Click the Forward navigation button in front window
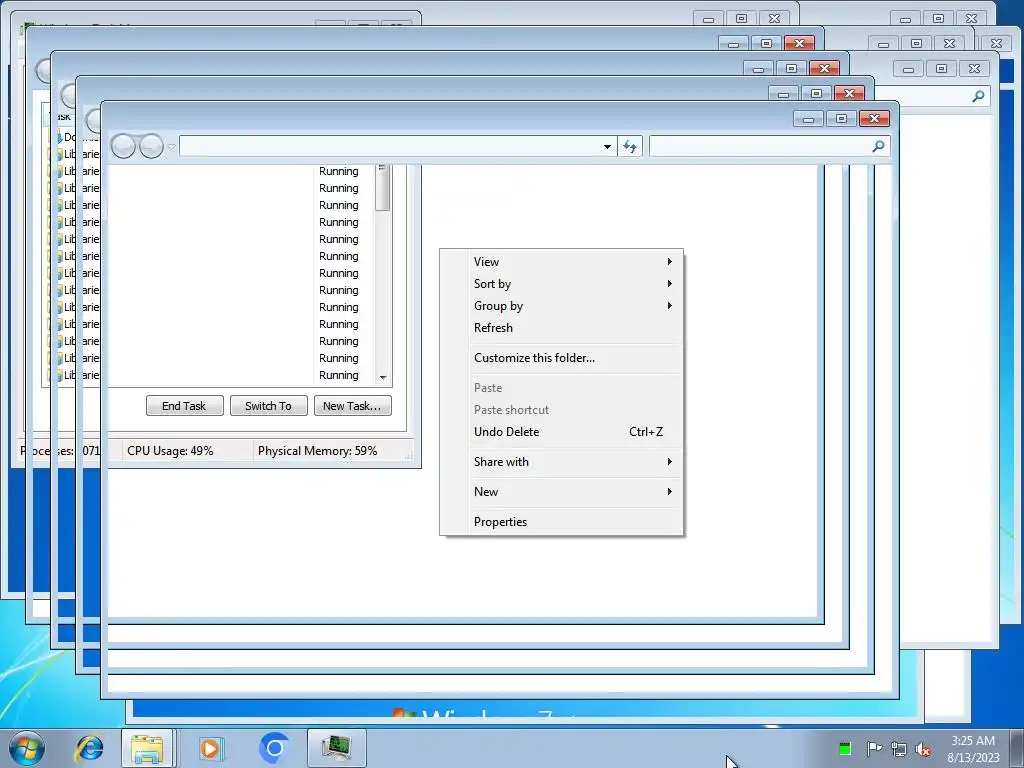The height and width of the screenshot is (768, 1024). (151, 146)
